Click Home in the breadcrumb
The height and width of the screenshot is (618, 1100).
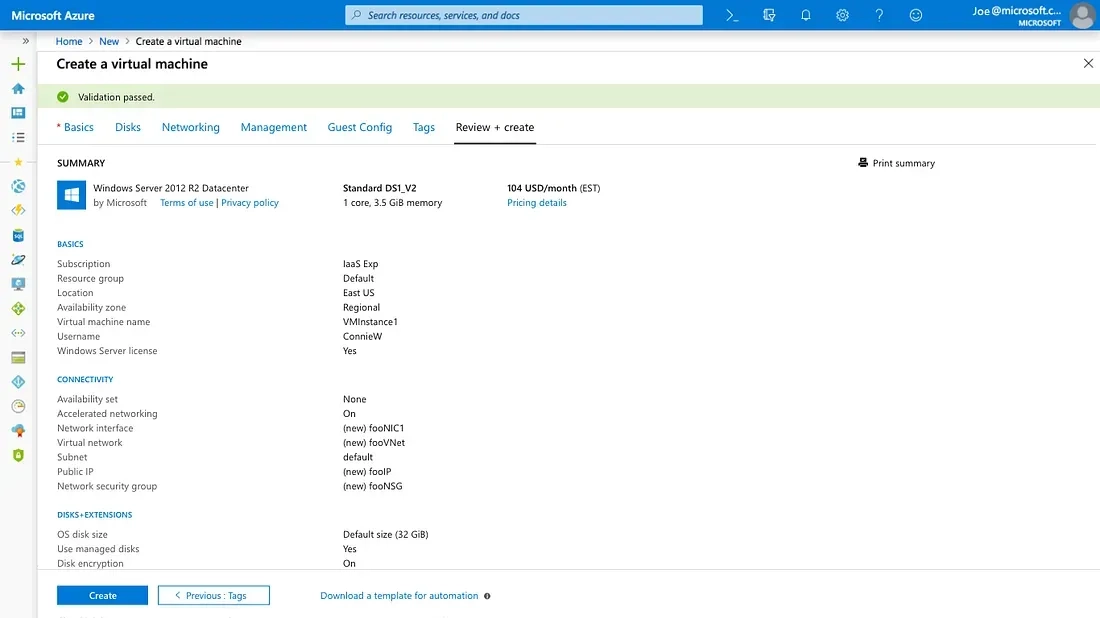(69, 41)
